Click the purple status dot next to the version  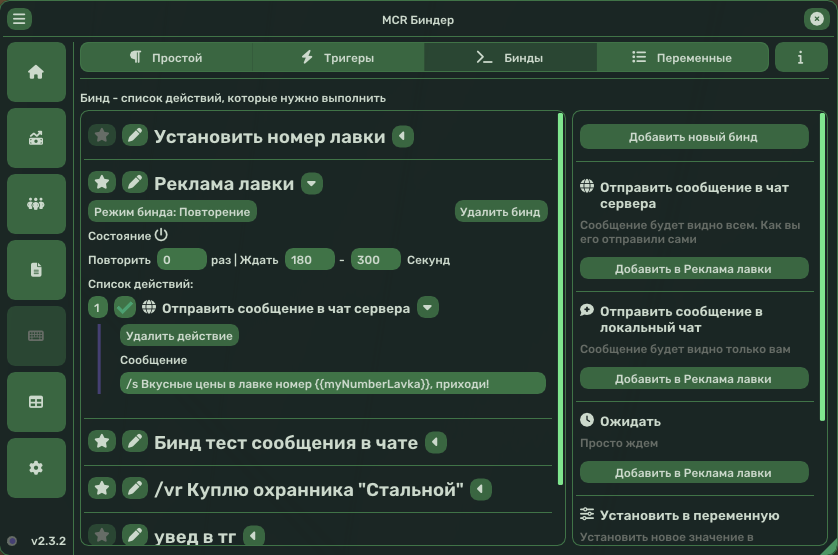(12, 541)
